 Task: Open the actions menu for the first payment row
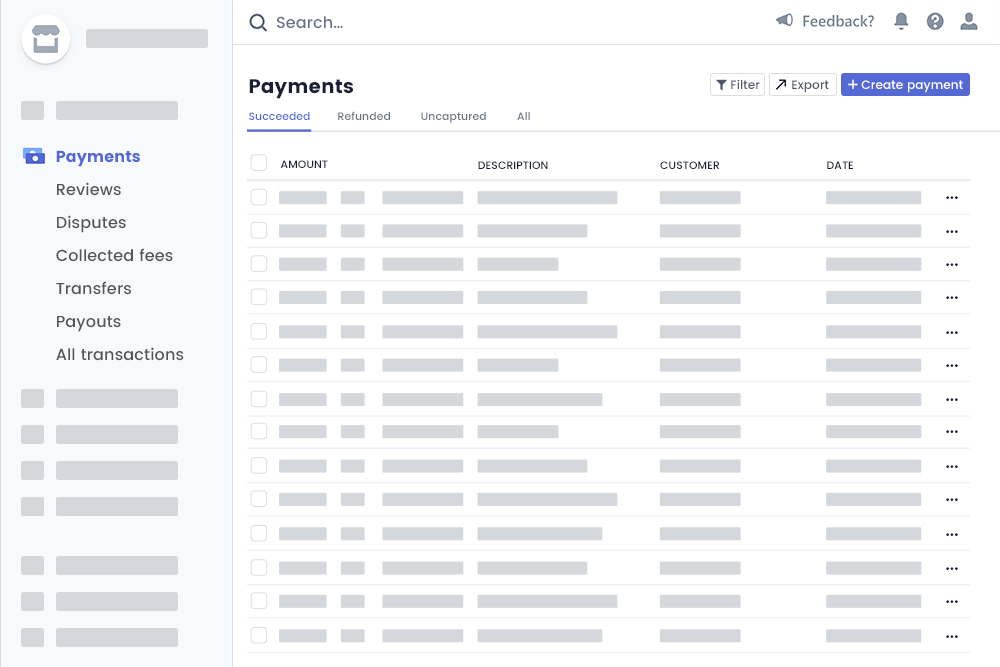pos(951,197)
